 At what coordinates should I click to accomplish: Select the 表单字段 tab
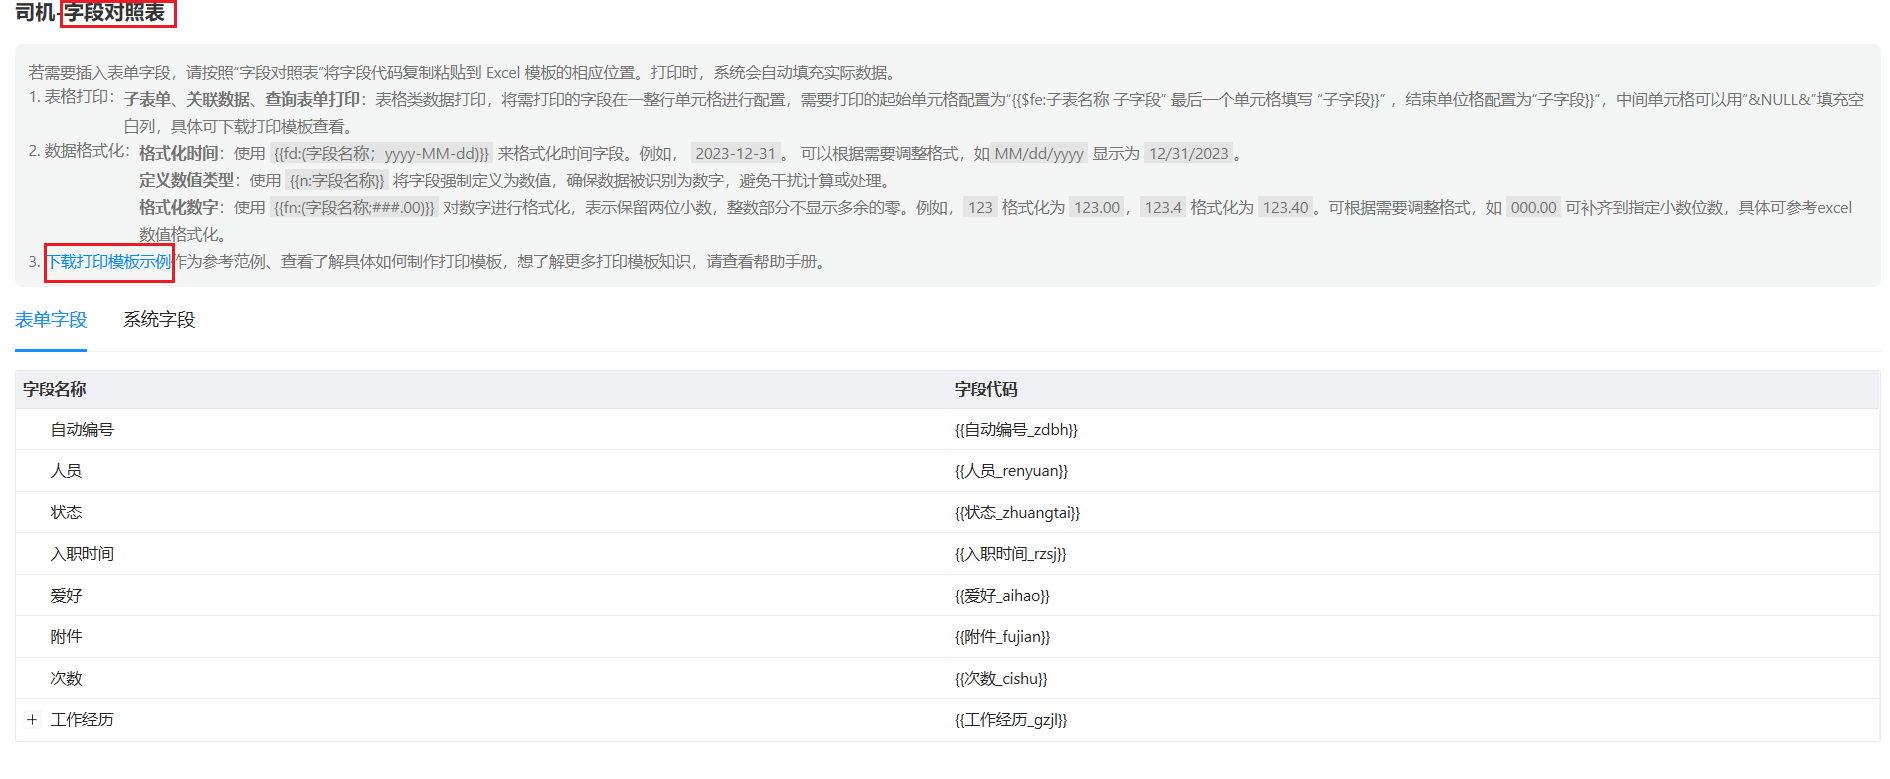51,320
